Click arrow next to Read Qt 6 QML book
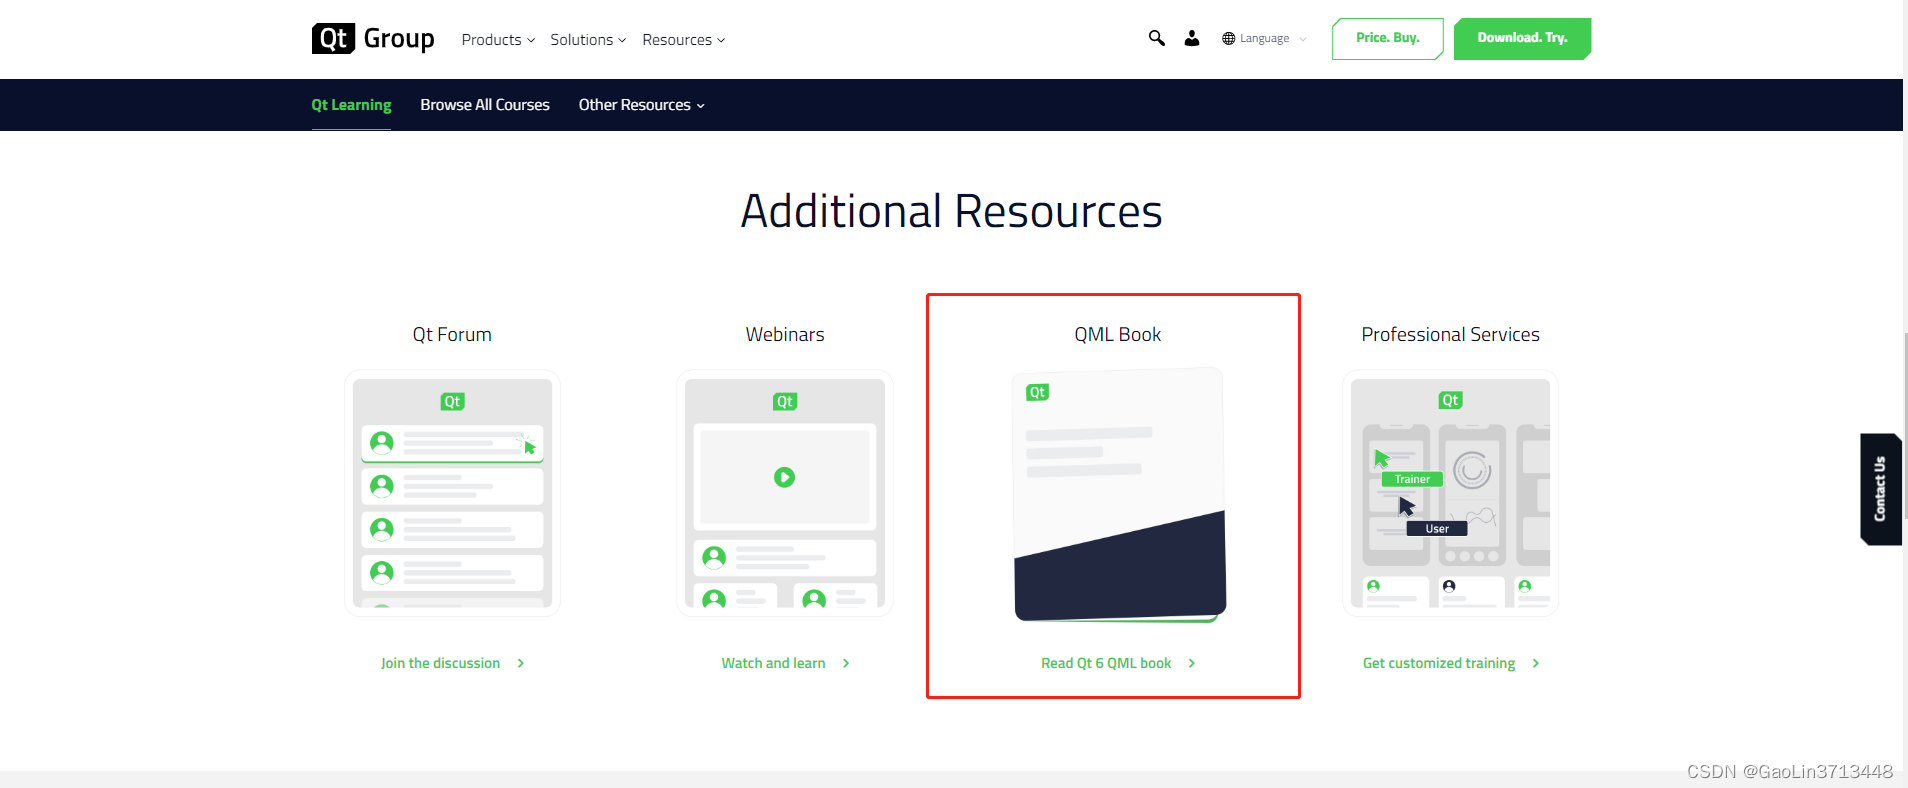This screenshot has height=788, width=1908. point(1192,663)
